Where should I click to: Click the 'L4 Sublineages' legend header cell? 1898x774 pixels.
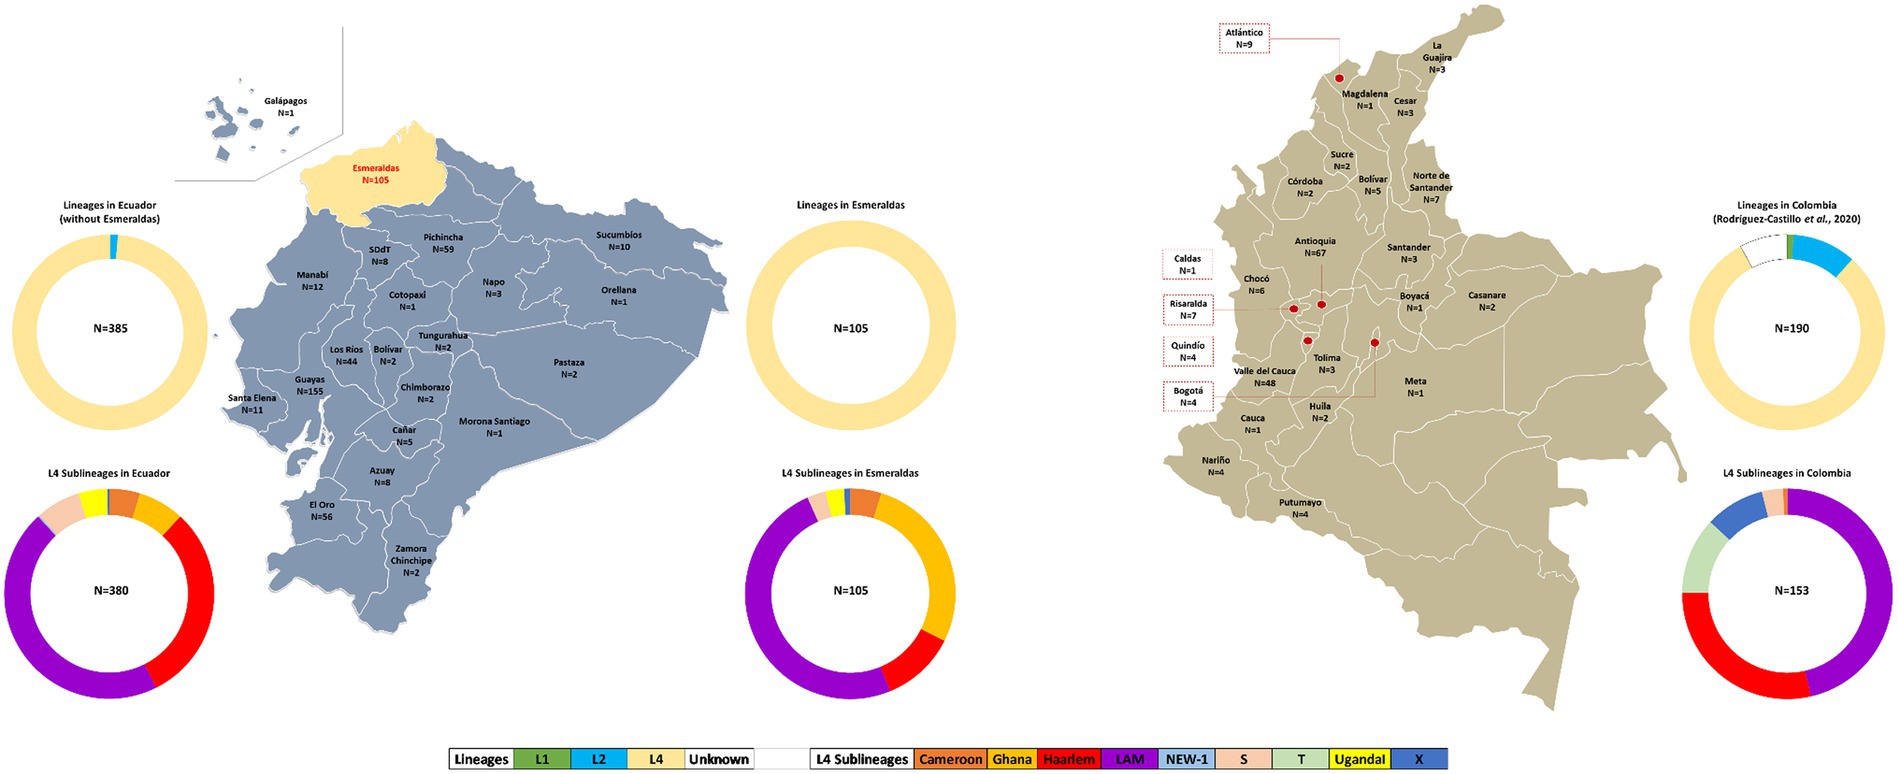[x=861, y=759]
